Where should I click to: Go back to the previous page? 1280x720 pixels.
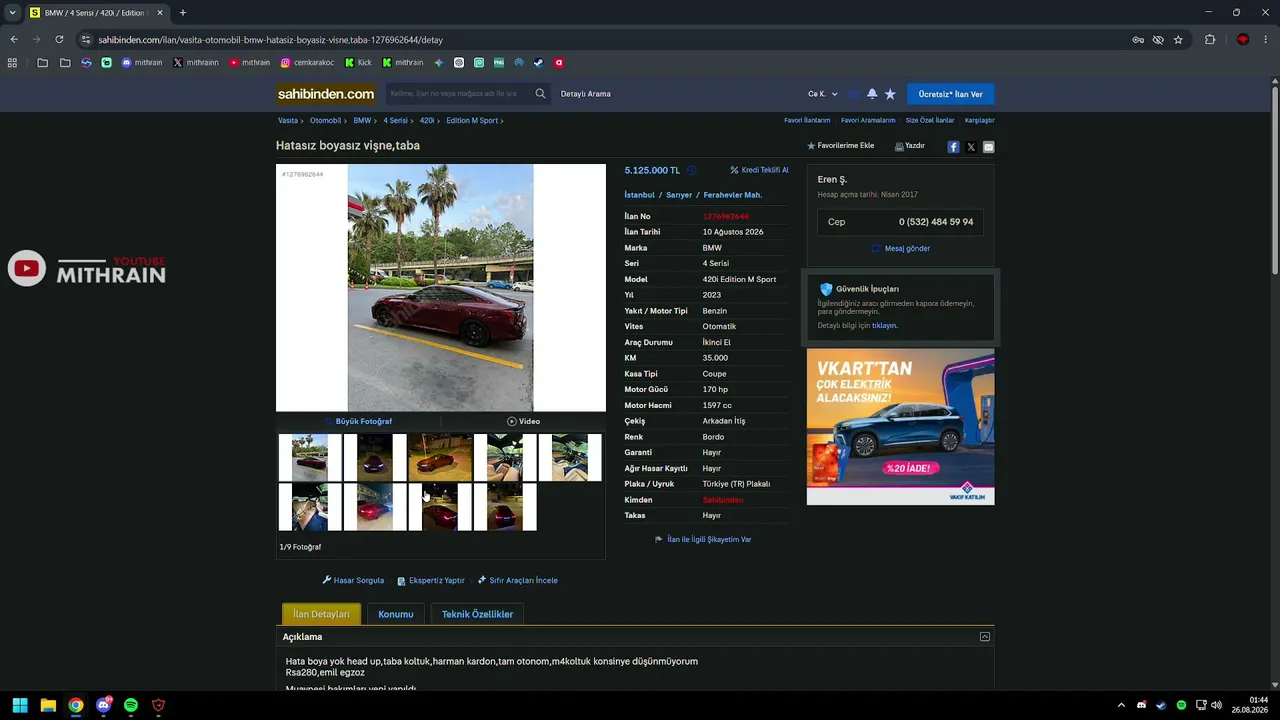(x=14, y=40)
